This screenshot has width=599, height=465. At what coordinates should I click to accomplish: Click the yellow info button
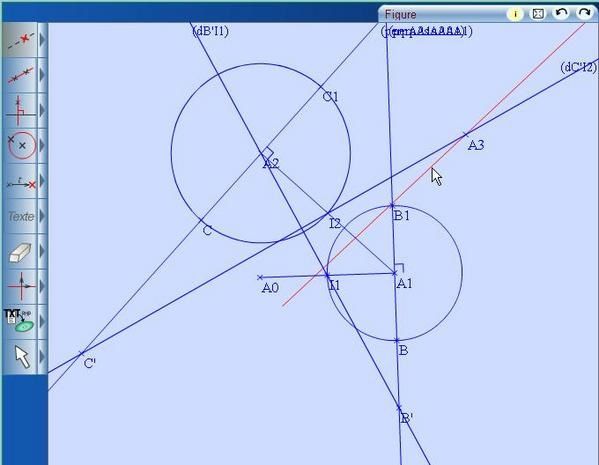click(x=515, y=14)
